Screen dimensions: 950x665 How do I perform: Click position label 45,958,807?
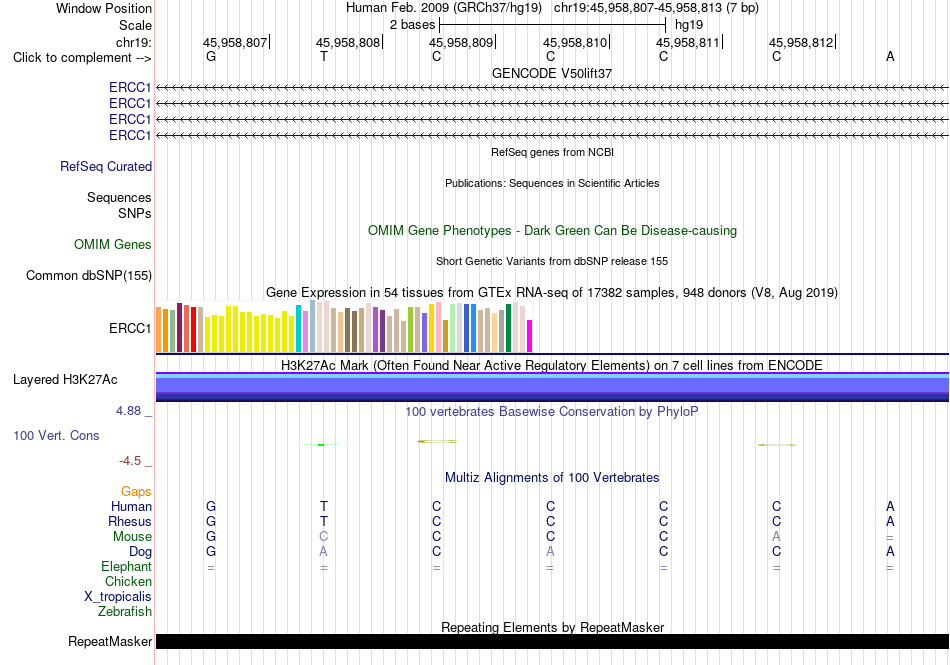pos(235,42)
